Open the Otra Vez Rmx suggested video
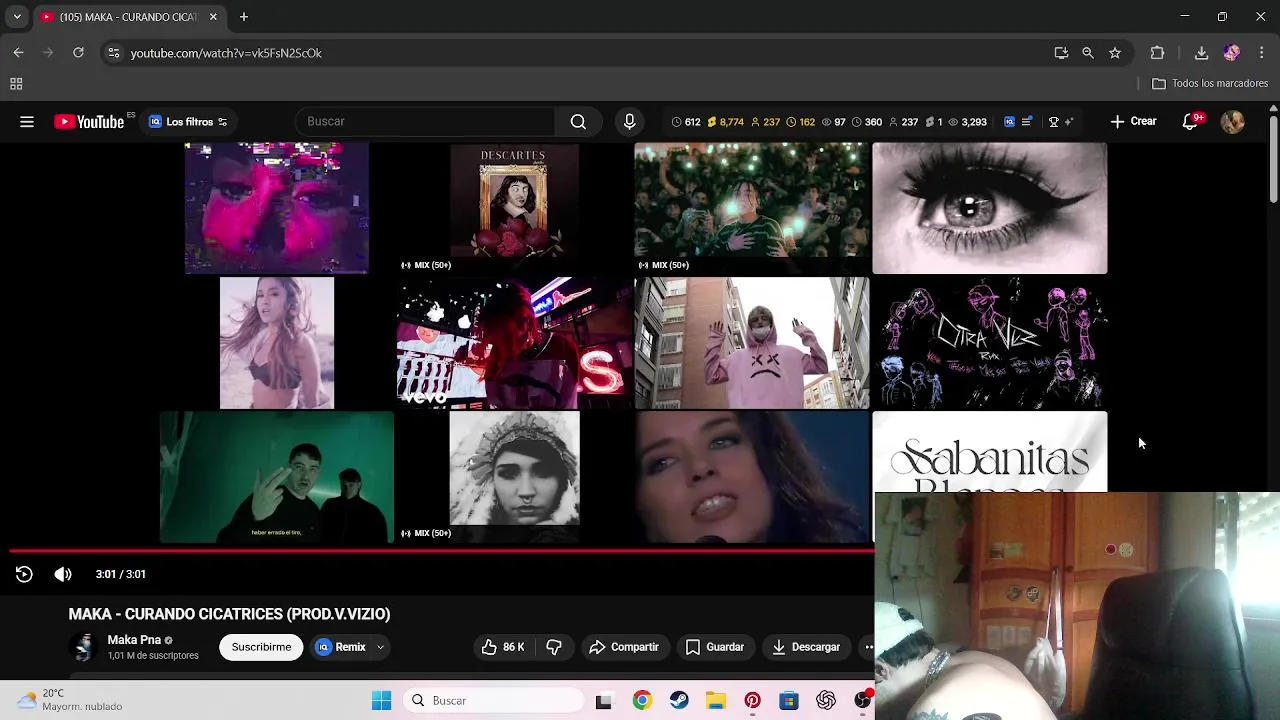 pyautogui.click(x=989, y=343)
